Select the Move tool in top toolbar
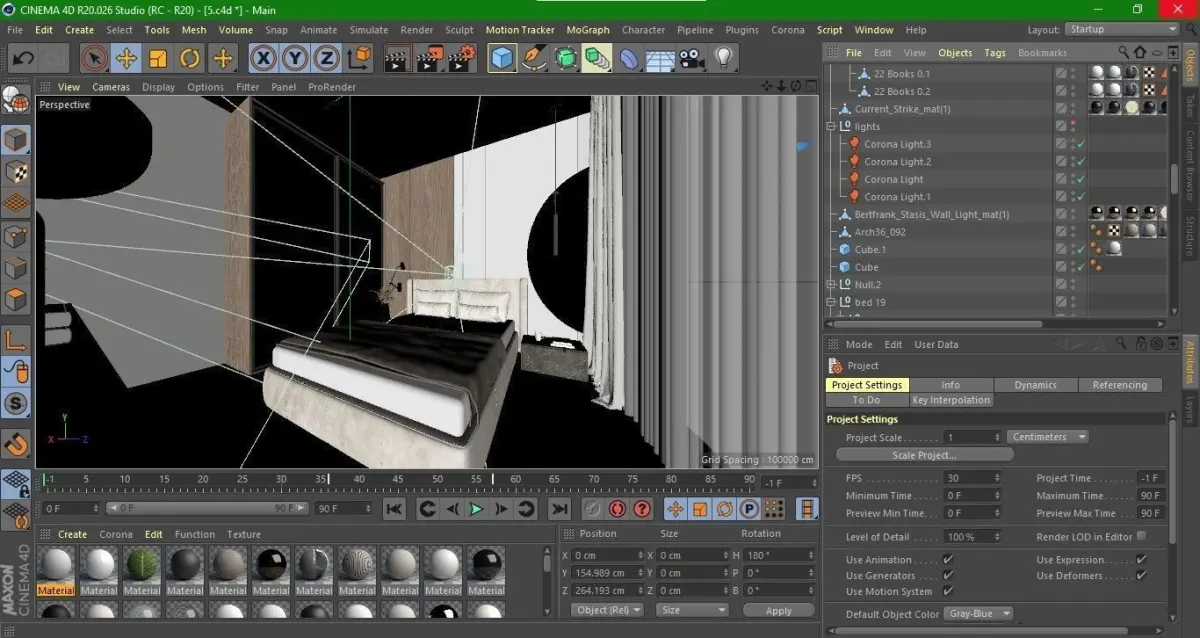 click(126, 59)
